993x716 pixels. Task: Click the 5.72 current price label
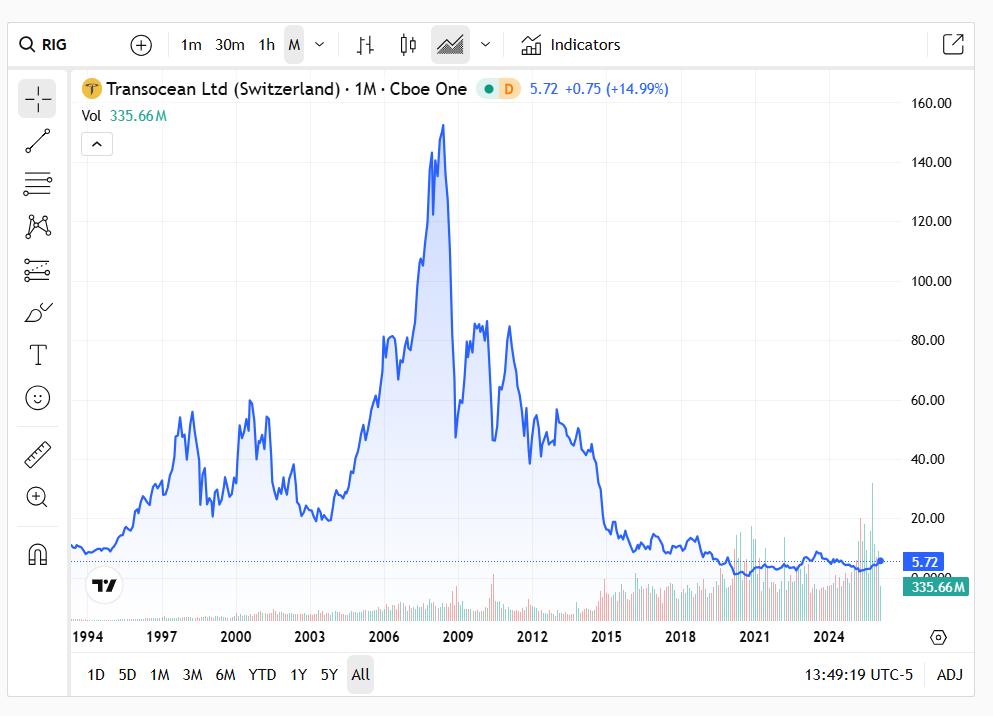pyautogui.click(x=924, y=562)
